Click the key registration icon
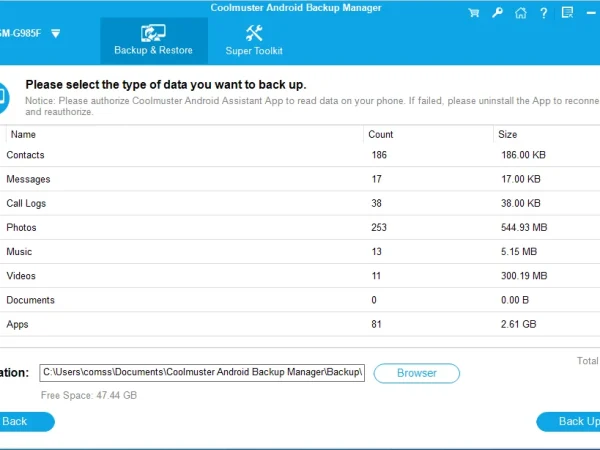Screen dimensions: 600x450 point(497,13)
